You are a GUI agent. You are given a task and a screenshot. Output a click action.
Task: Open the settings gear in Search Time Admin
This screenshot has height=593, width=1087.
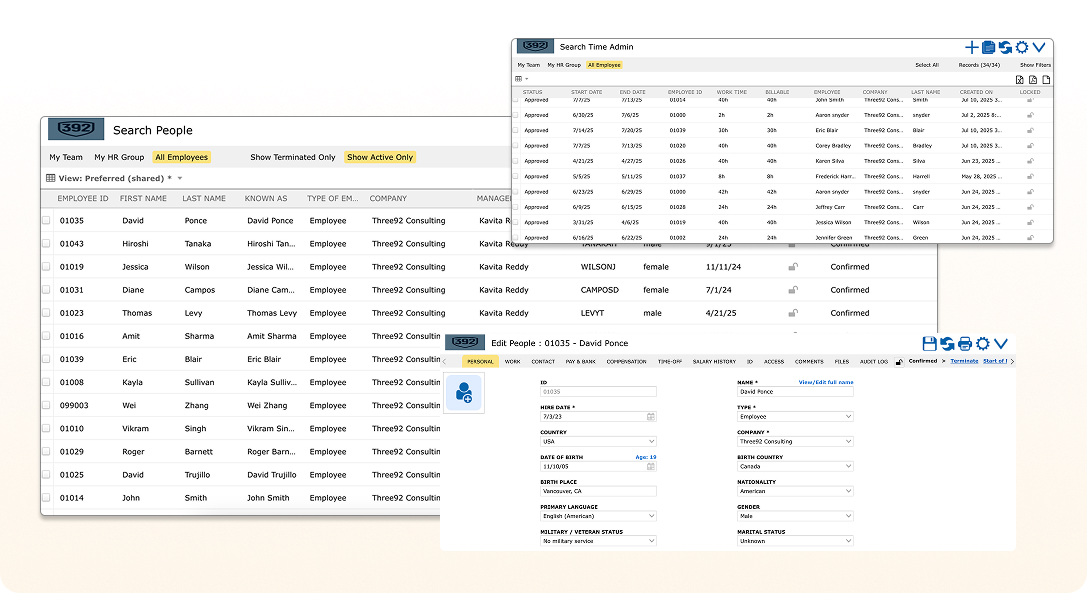1022,47
